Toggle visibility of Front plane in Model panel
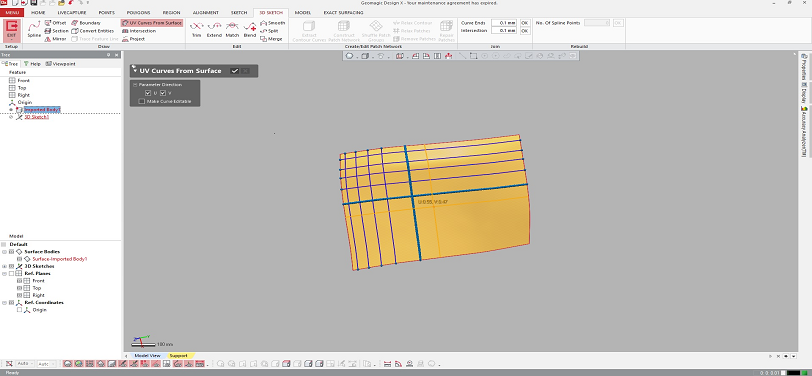Screen dimensions: 812x376 [20, 281]
